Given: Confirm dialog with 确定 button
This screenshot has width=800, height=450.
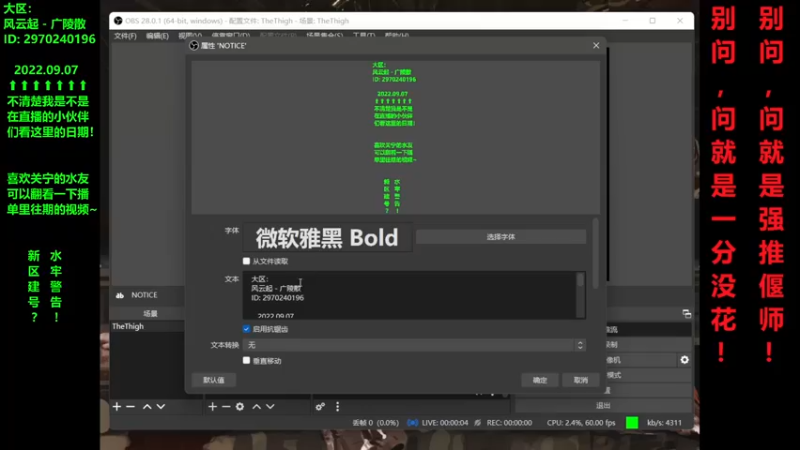Looking at the screenshot, I should point(540,380).
